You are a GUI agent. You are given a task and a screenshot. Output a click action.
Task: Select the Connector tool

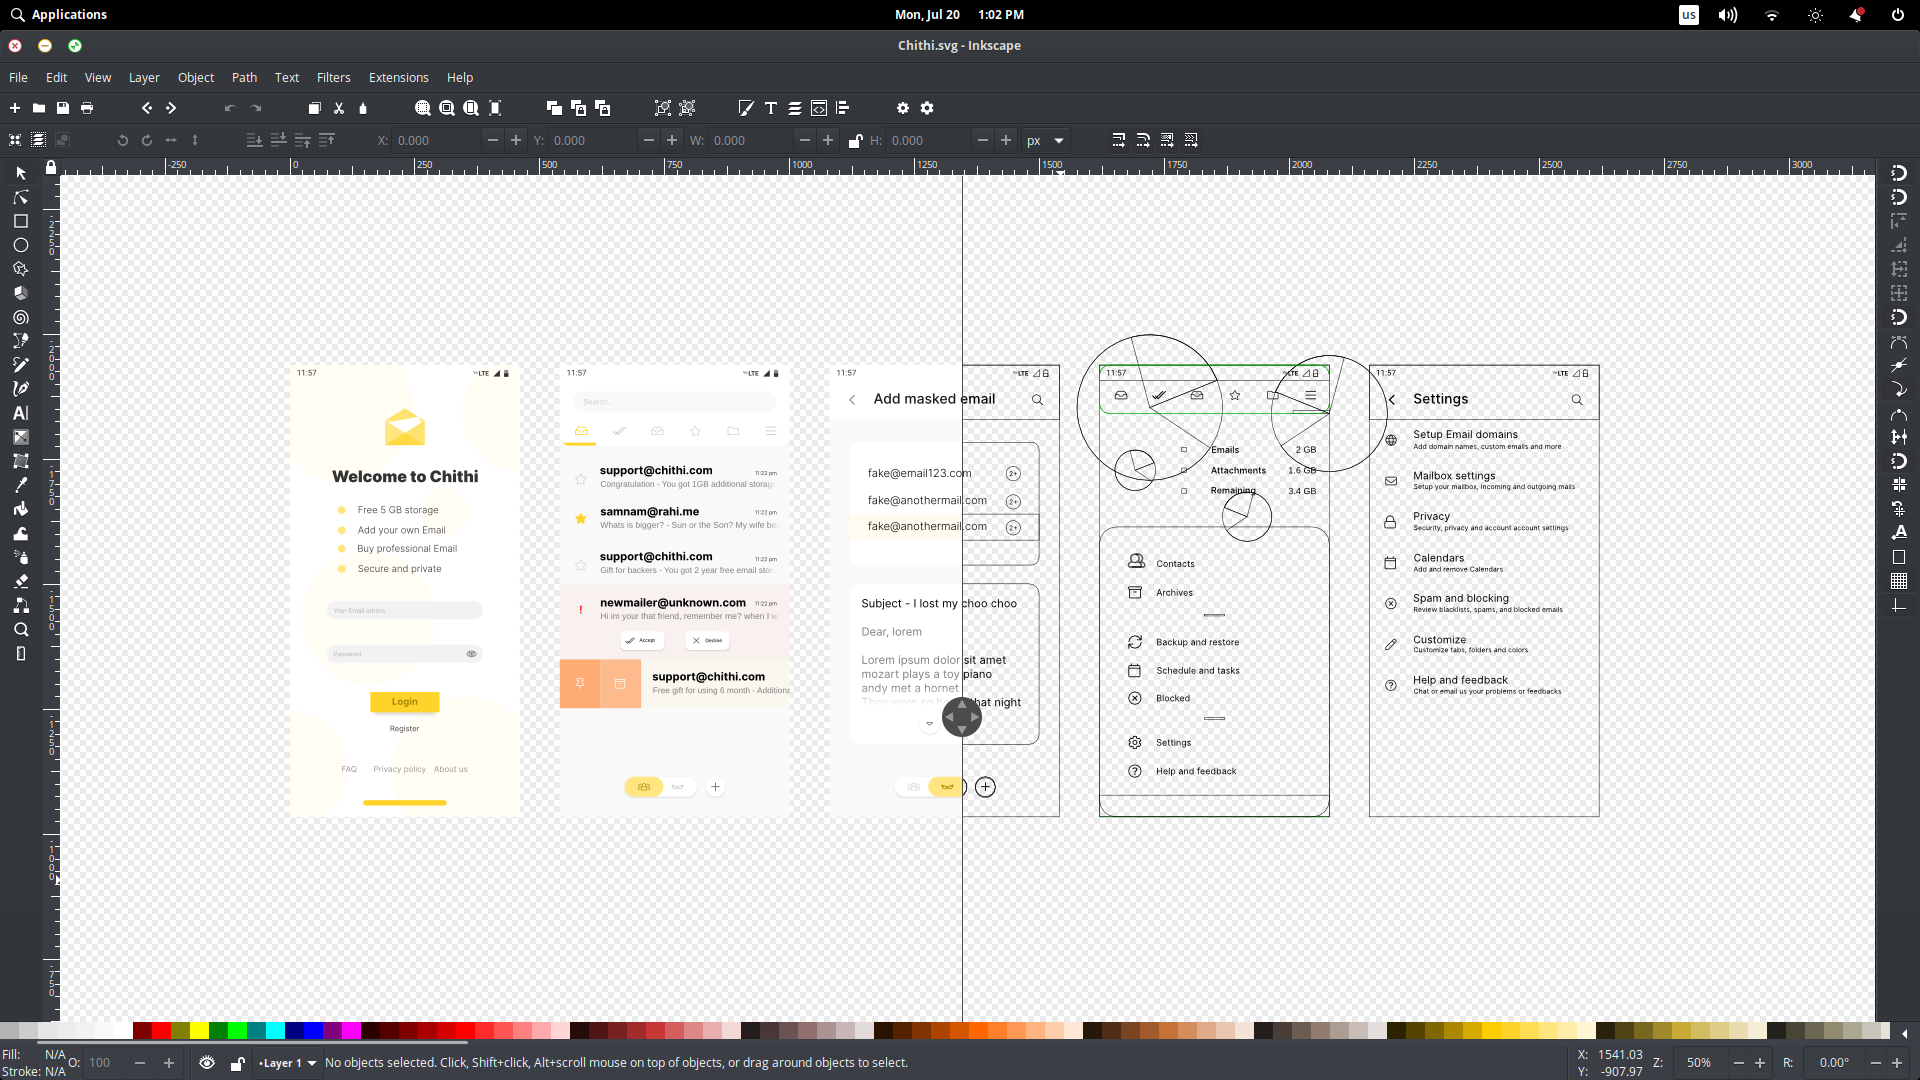coord(20,605)
